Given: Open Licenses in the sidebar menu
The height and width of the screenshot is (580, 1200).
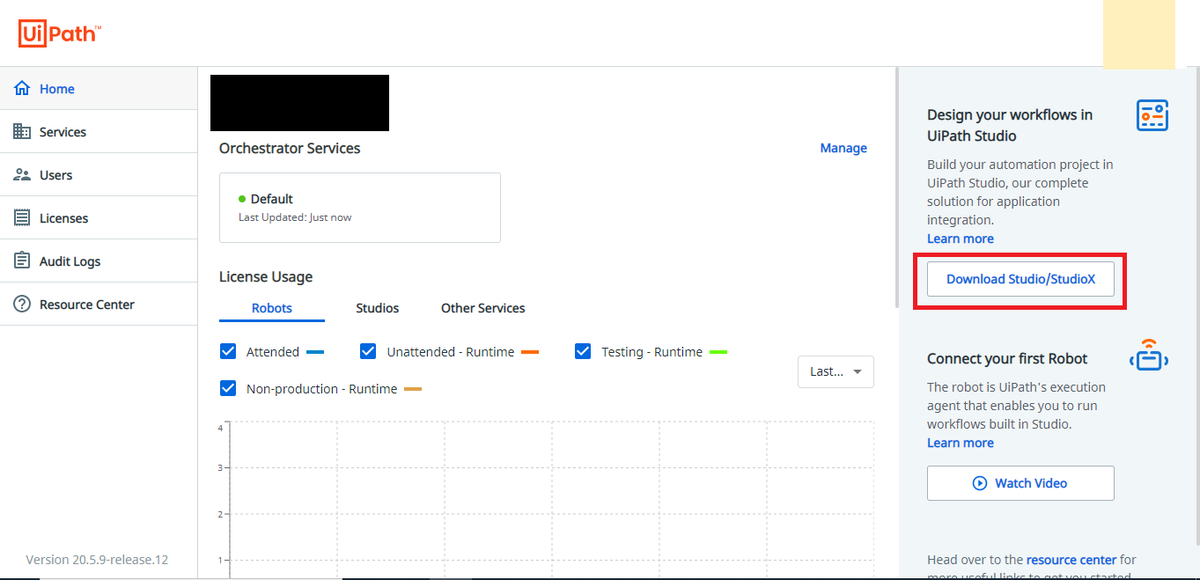Looking at the screenshot, I should pos(98,218).
